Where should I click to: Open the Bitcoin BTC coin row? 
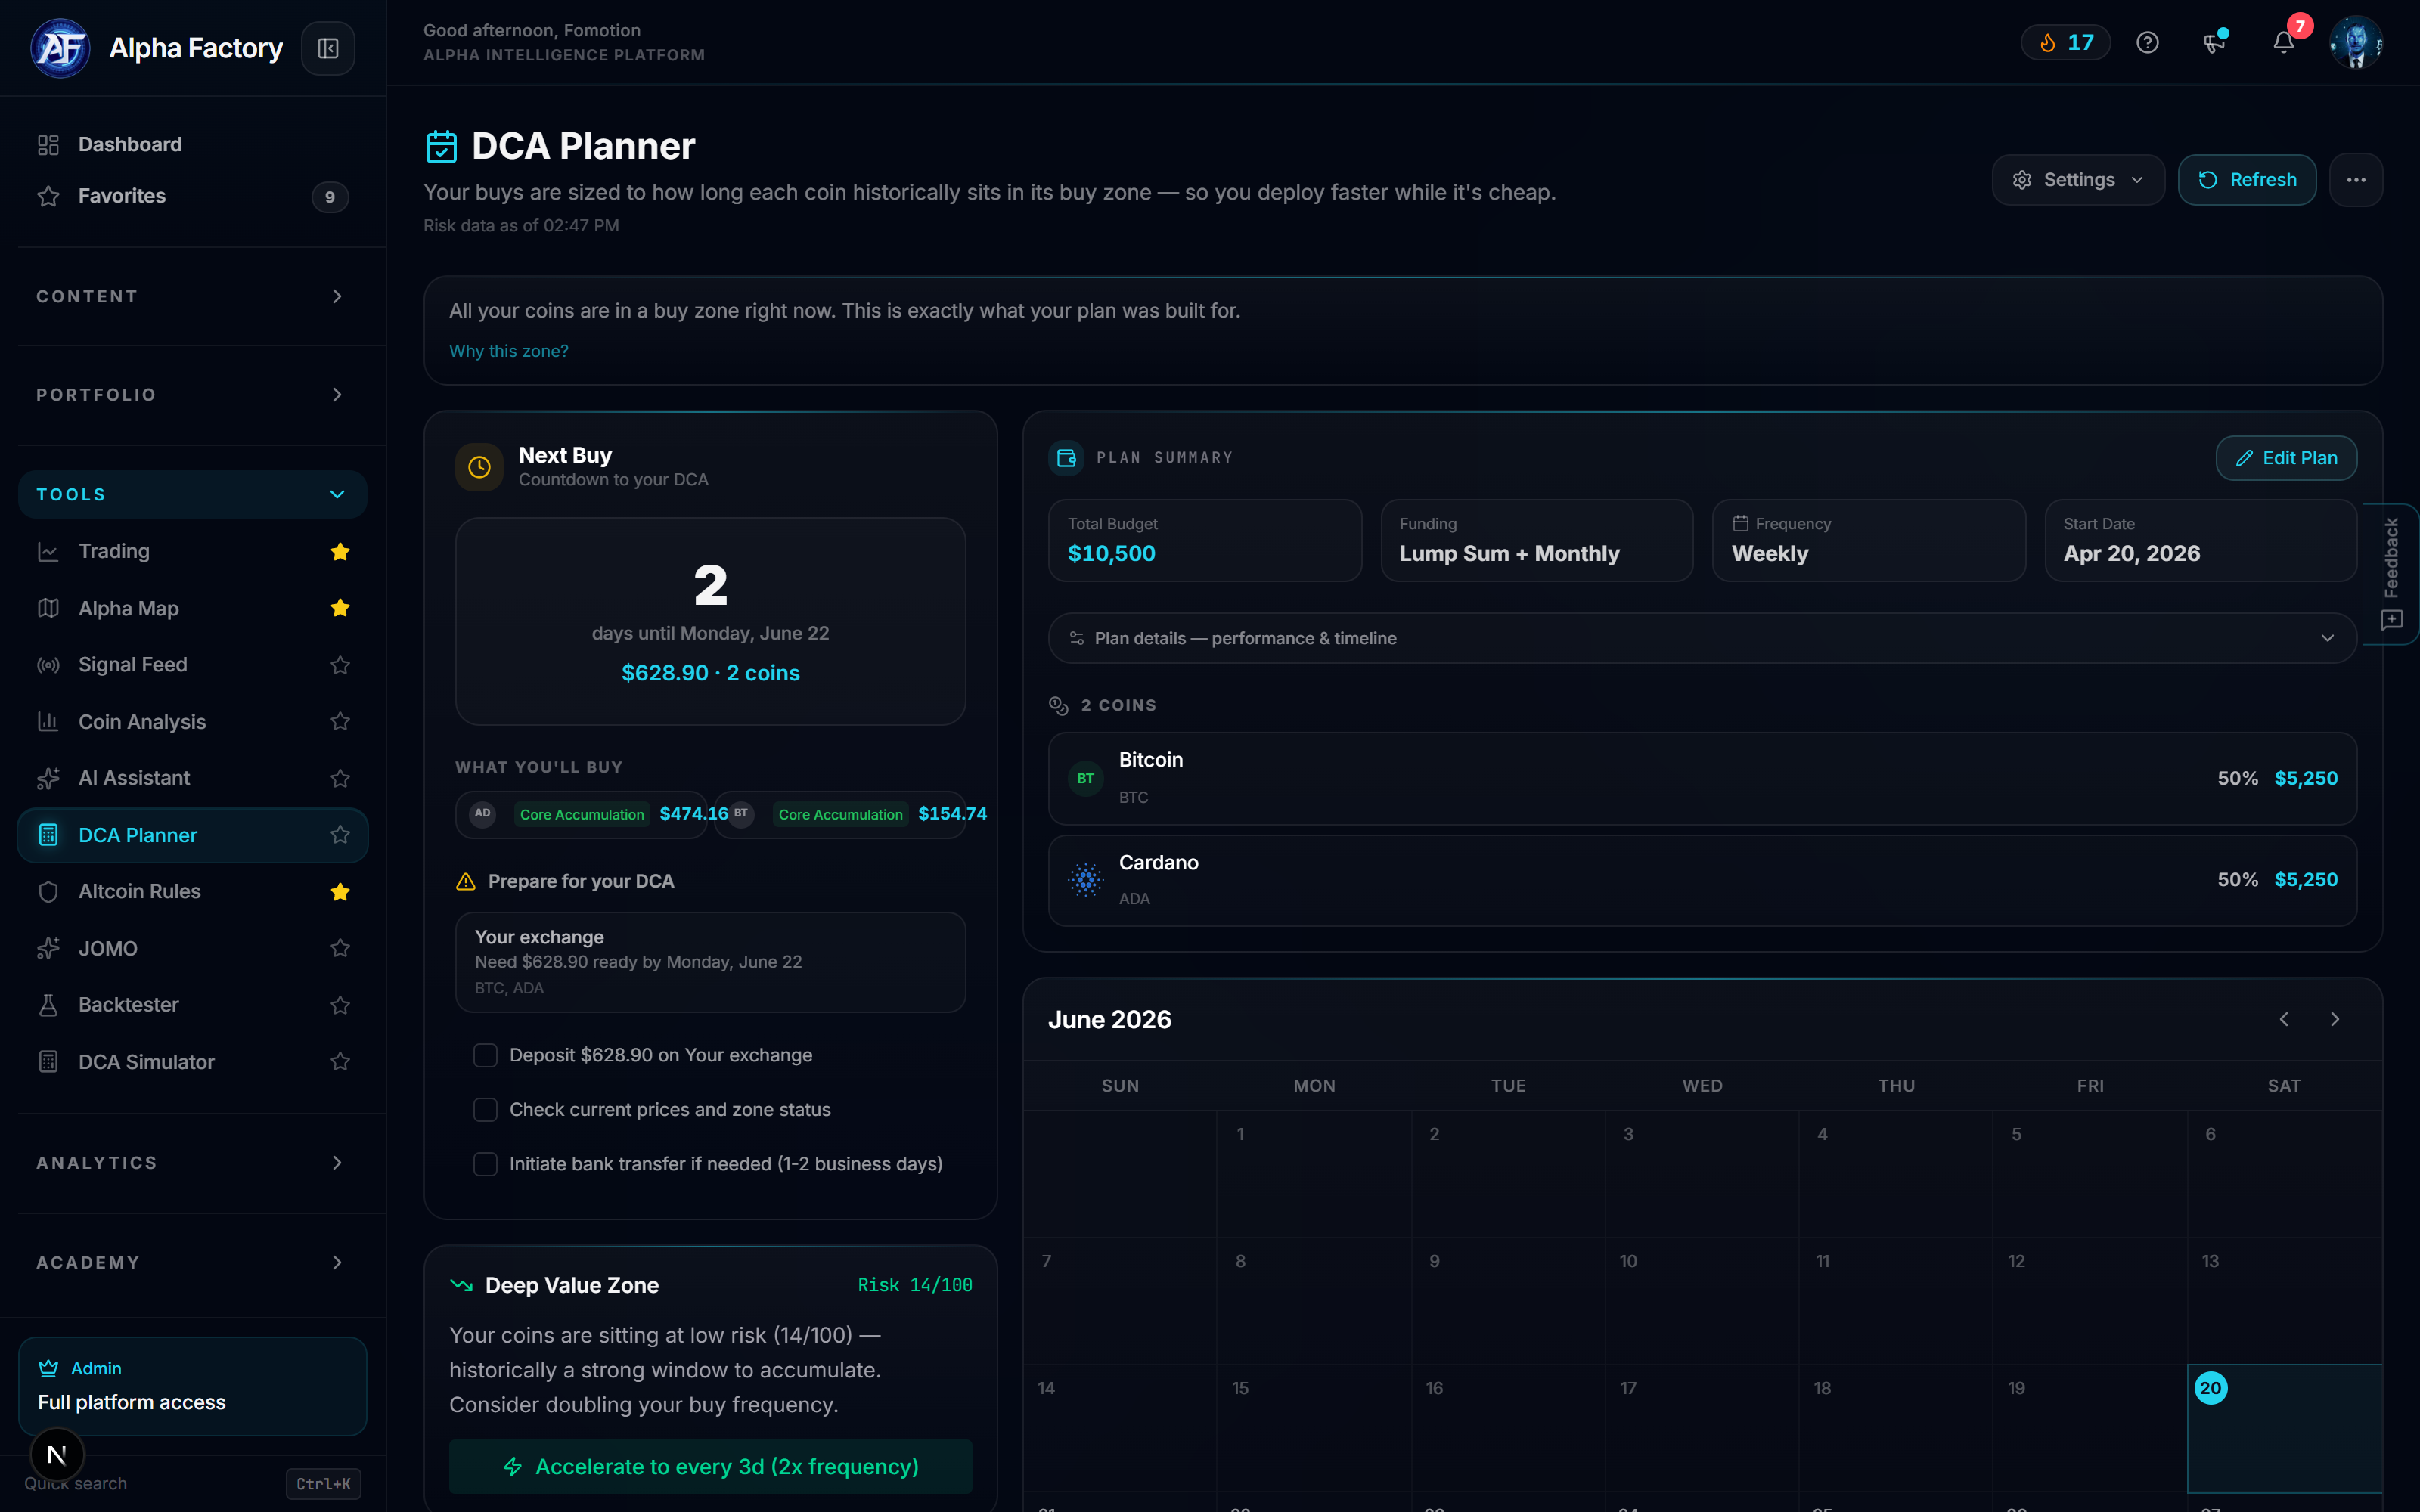tap(1702, 778)
